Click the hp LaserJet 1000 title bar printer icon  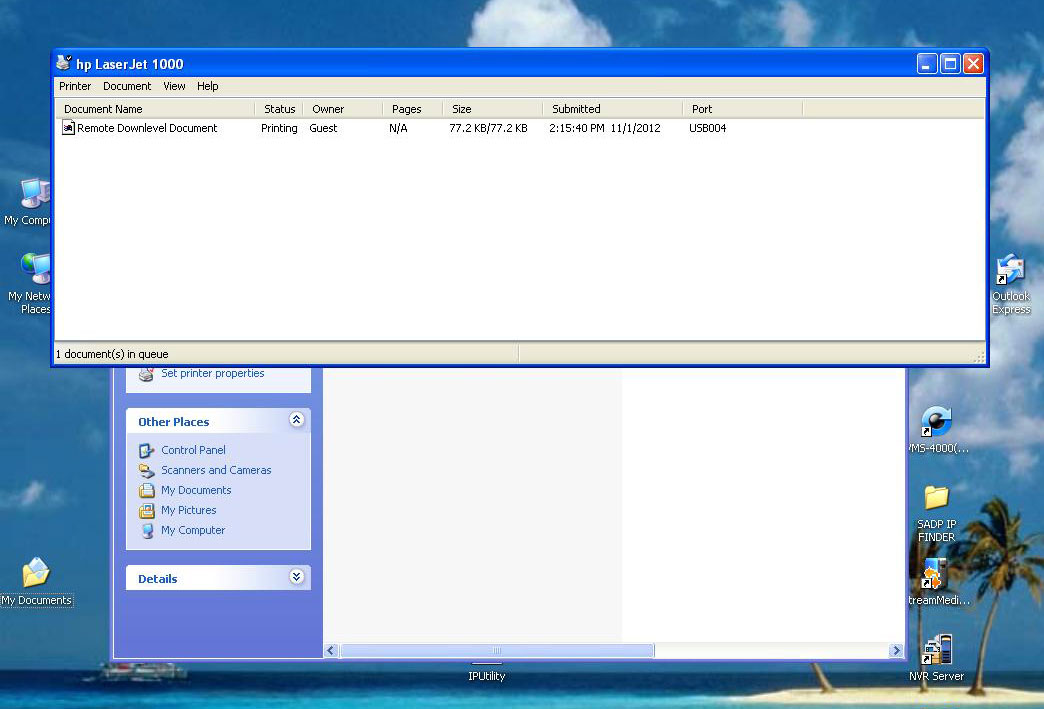[64, 63]
